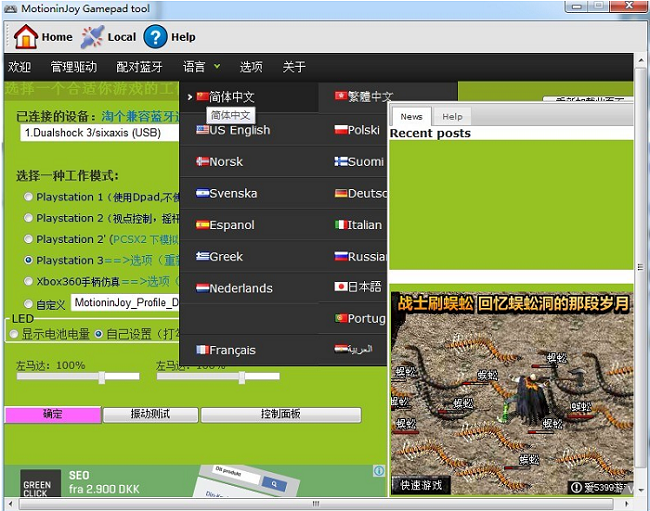Image resolution: width=650 pixels, height=511 pixels.
Task: Switch to the Help tab in side panel
Action: (452, 116)
